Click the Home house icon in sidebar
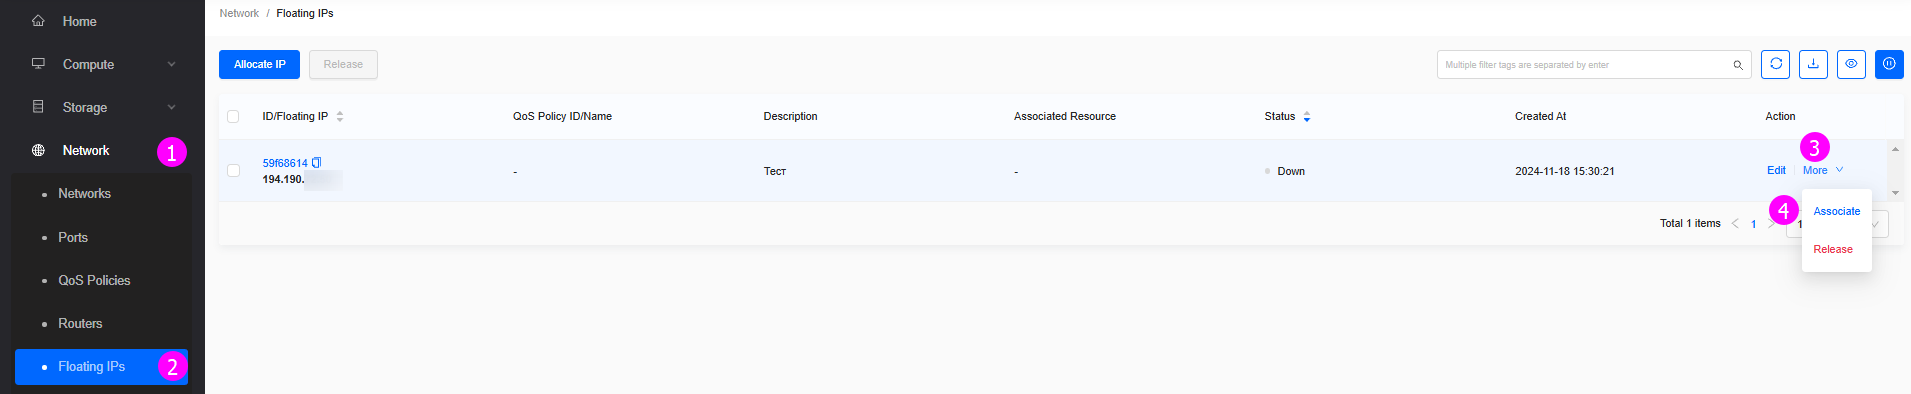Viewport: 1911px width, 394px height. pos(38,21)
